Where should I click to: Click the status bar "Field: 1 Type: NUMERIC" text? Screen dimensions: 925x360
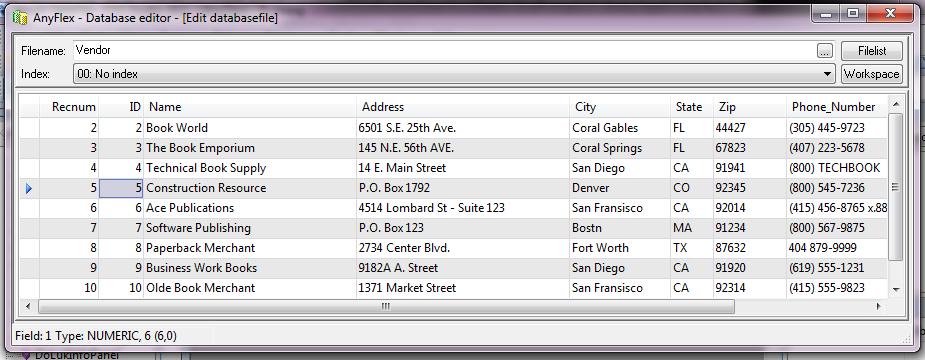(96, 336)
